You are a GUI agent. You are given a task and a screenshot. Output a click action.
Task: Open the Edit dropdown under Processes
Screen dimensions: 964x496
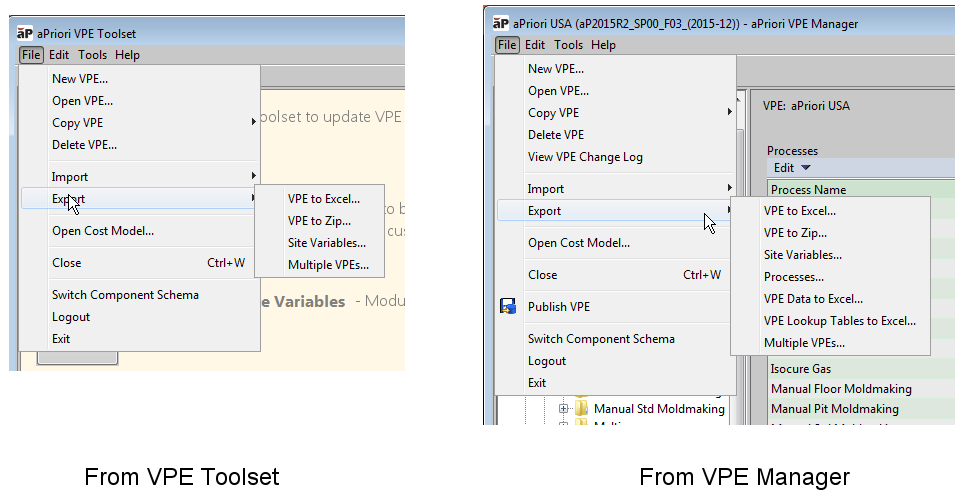point(791,168)
